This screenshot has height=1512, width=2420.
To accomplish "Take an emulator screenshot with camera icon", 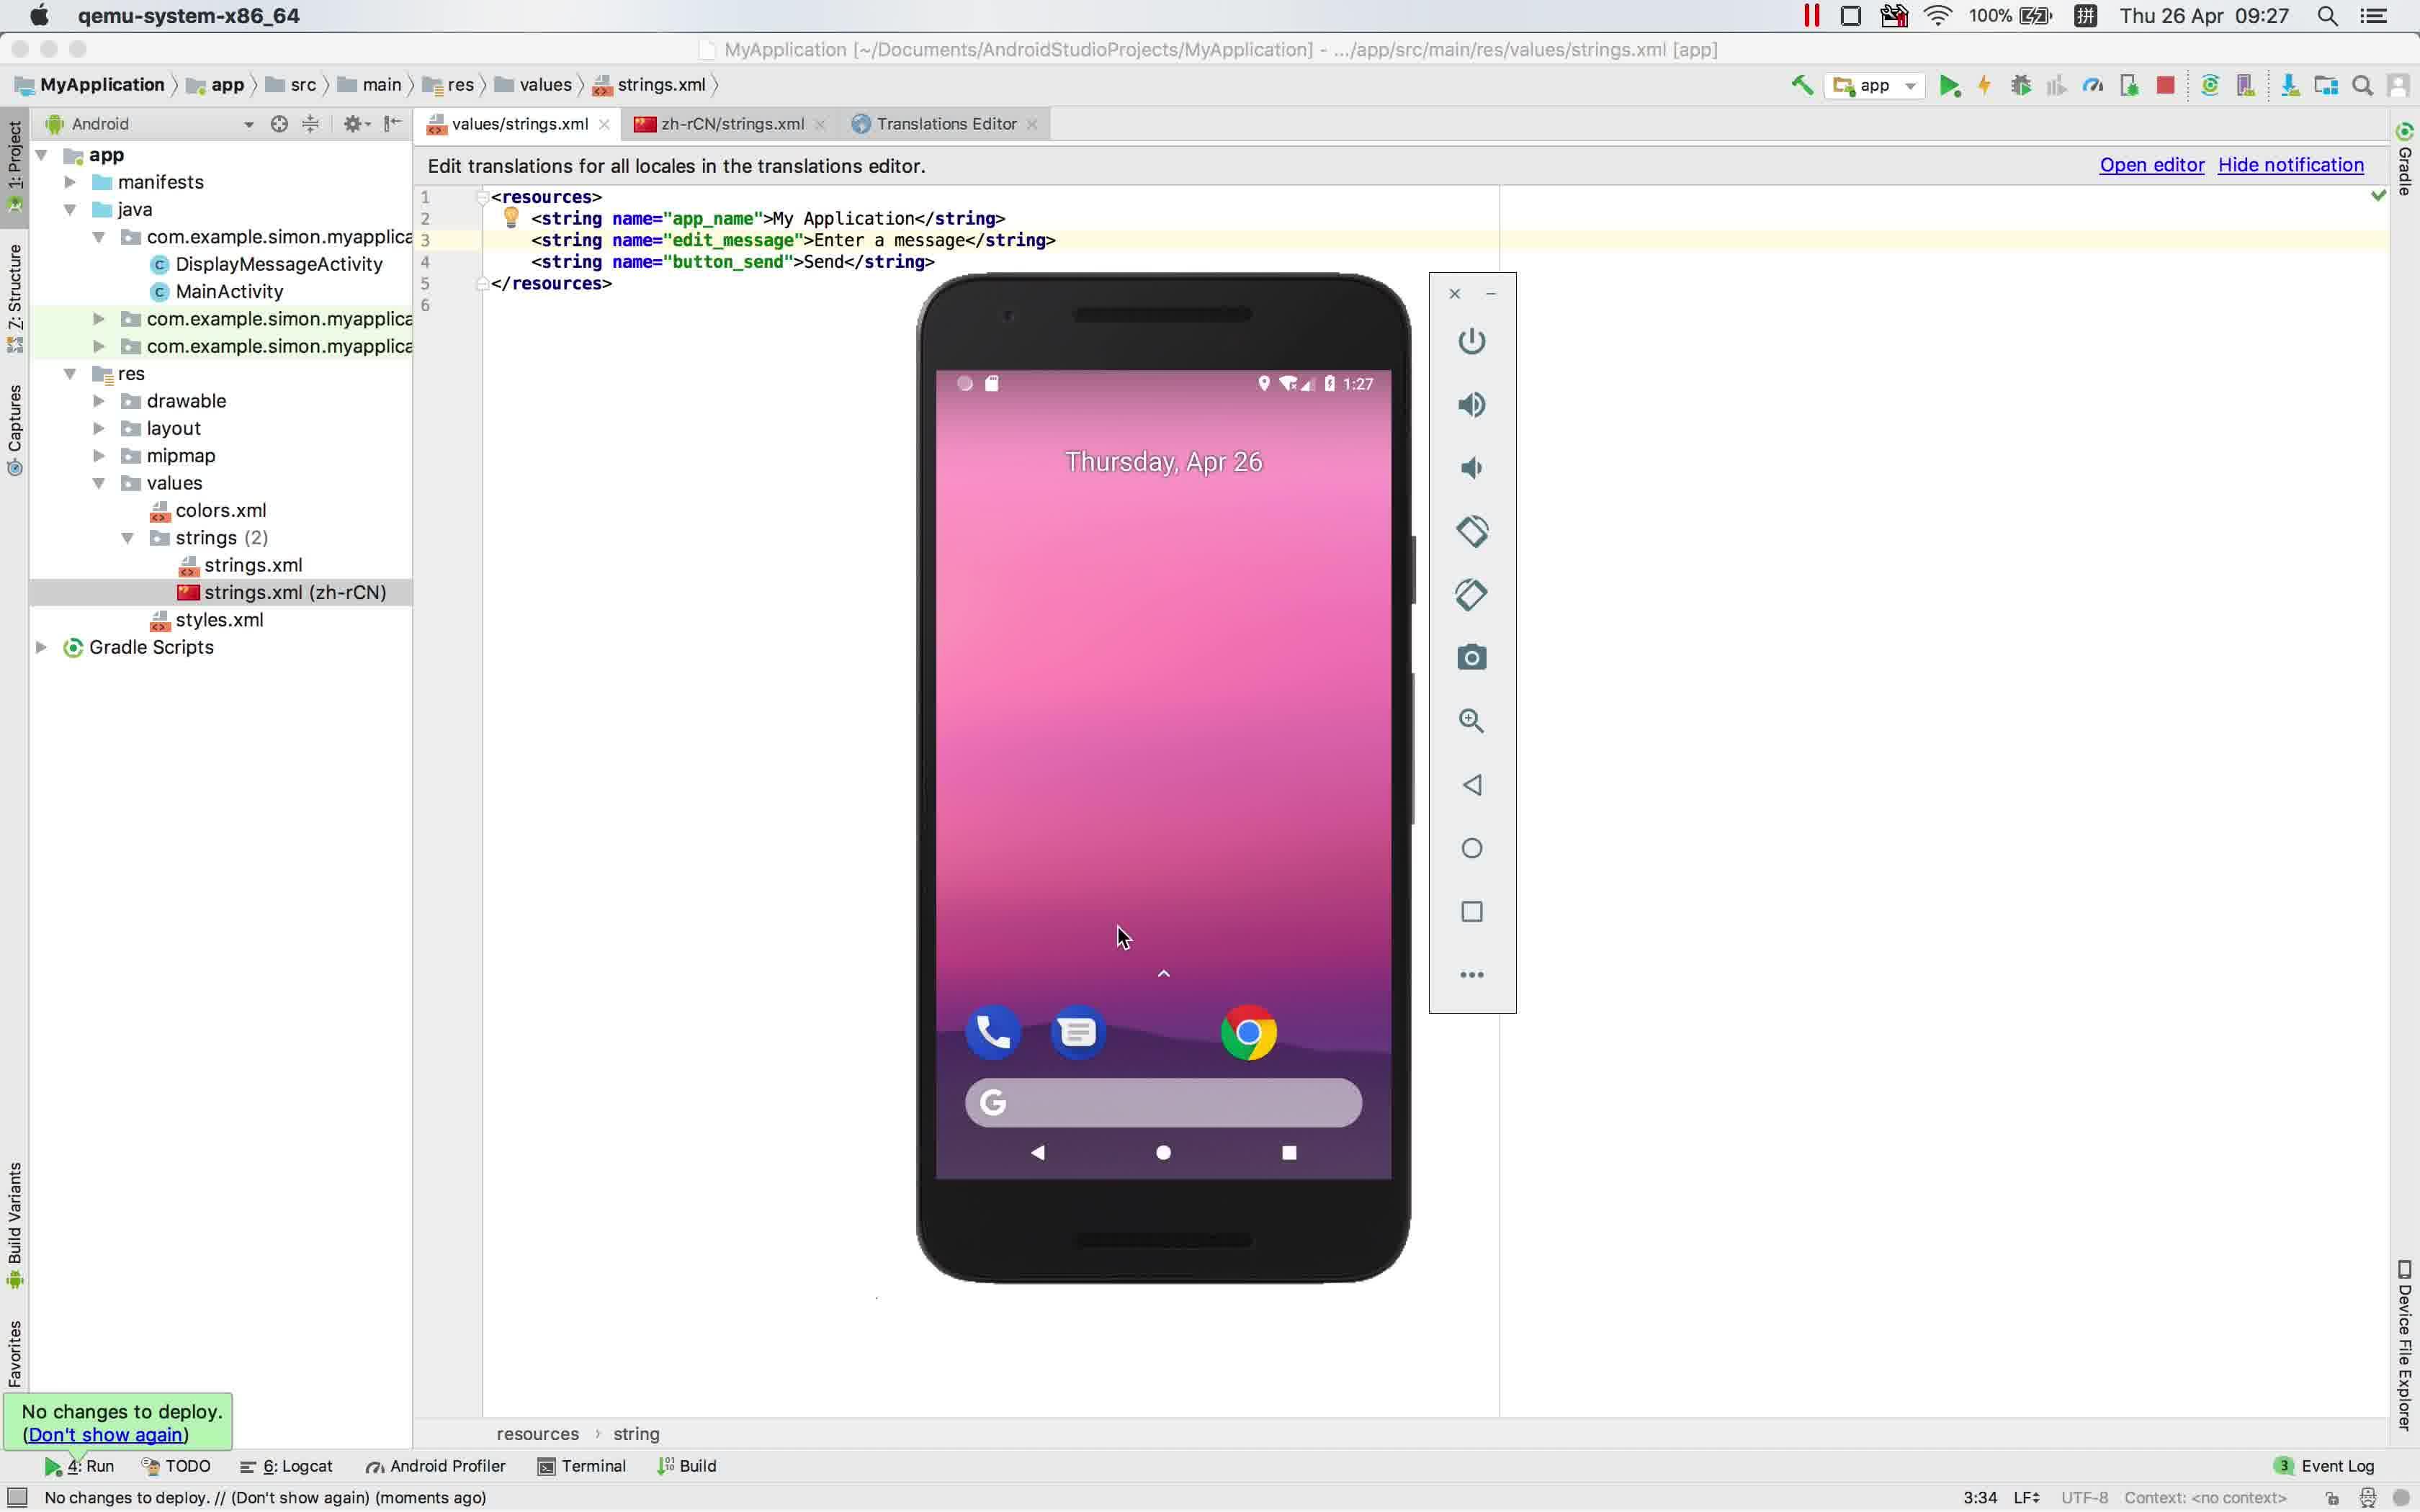I will (x=1471, y=658).
